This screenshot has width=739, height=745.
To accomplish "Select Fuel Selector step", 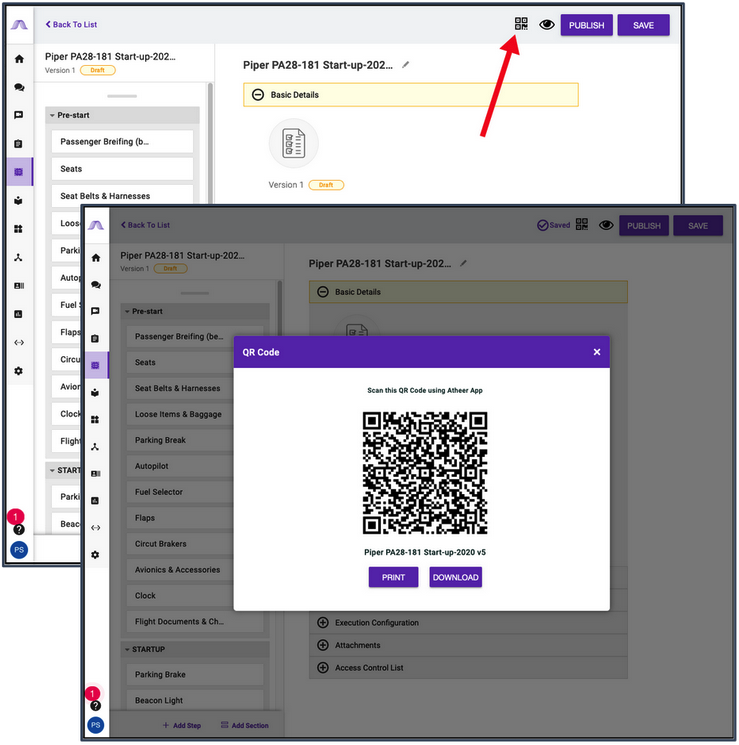I will (x=180, y=492).
